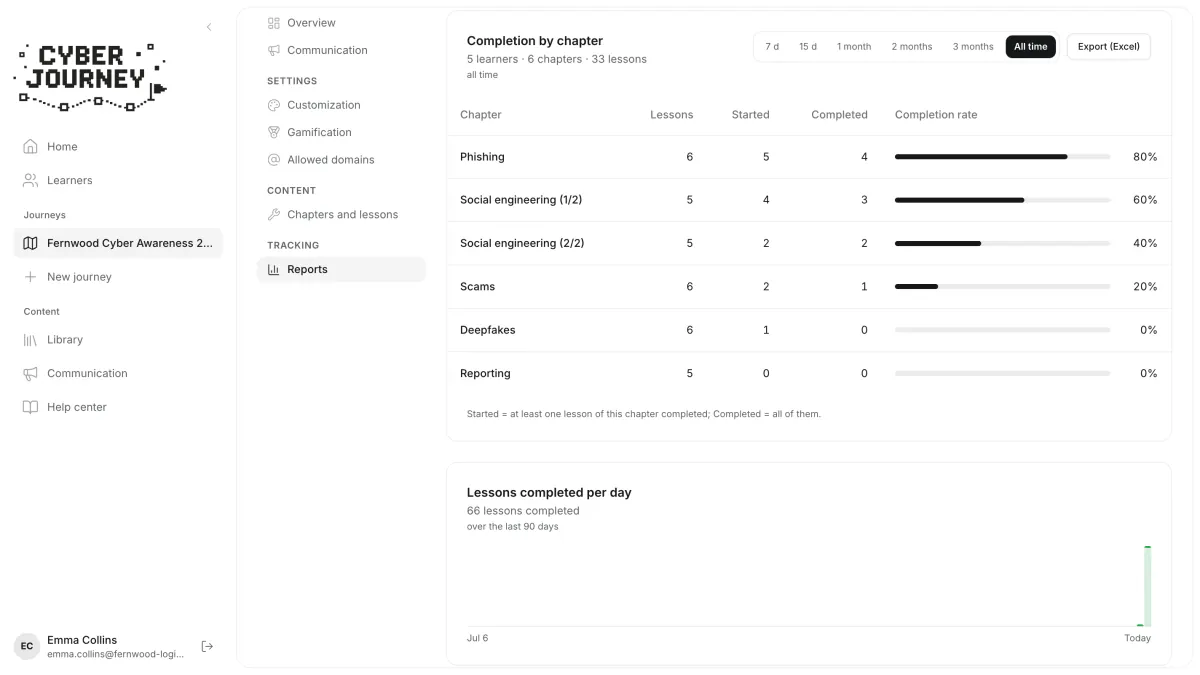This screenshot has height=675, width=1200.
Task: Choose the 3 months time range
Action: point(973,47)
